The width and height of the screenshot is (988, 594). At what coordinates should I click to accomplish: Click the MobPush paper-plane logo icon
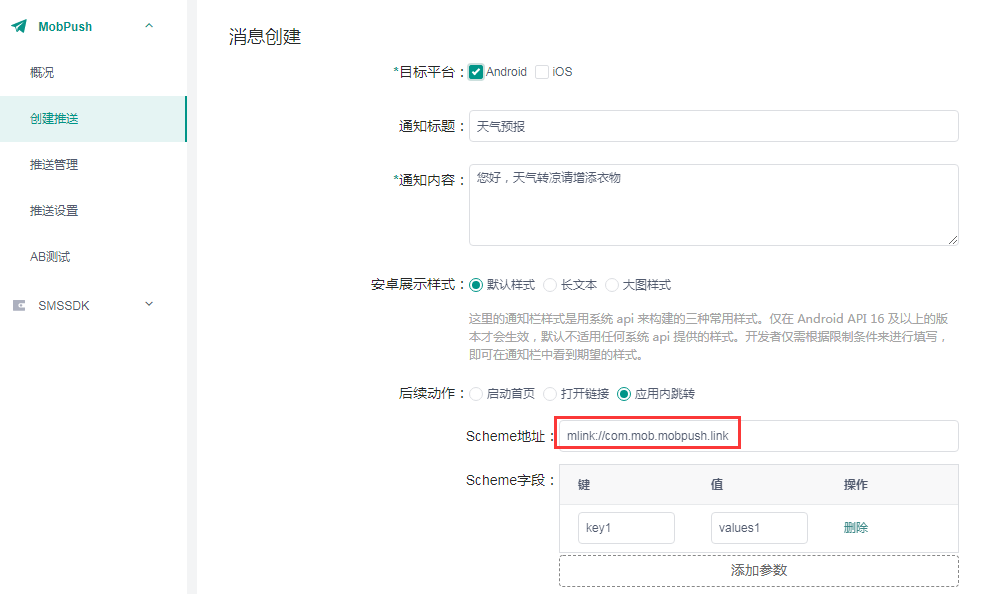[18, 26]
